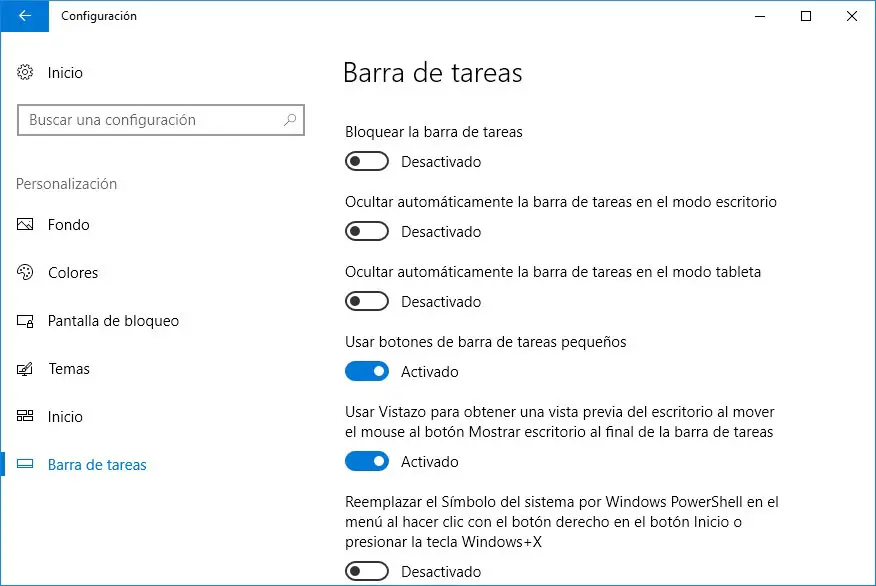This screenshot has height=586, width=876.
Task: Enable auto-hide taskbar in desktop mode
Action: (366, 232)
